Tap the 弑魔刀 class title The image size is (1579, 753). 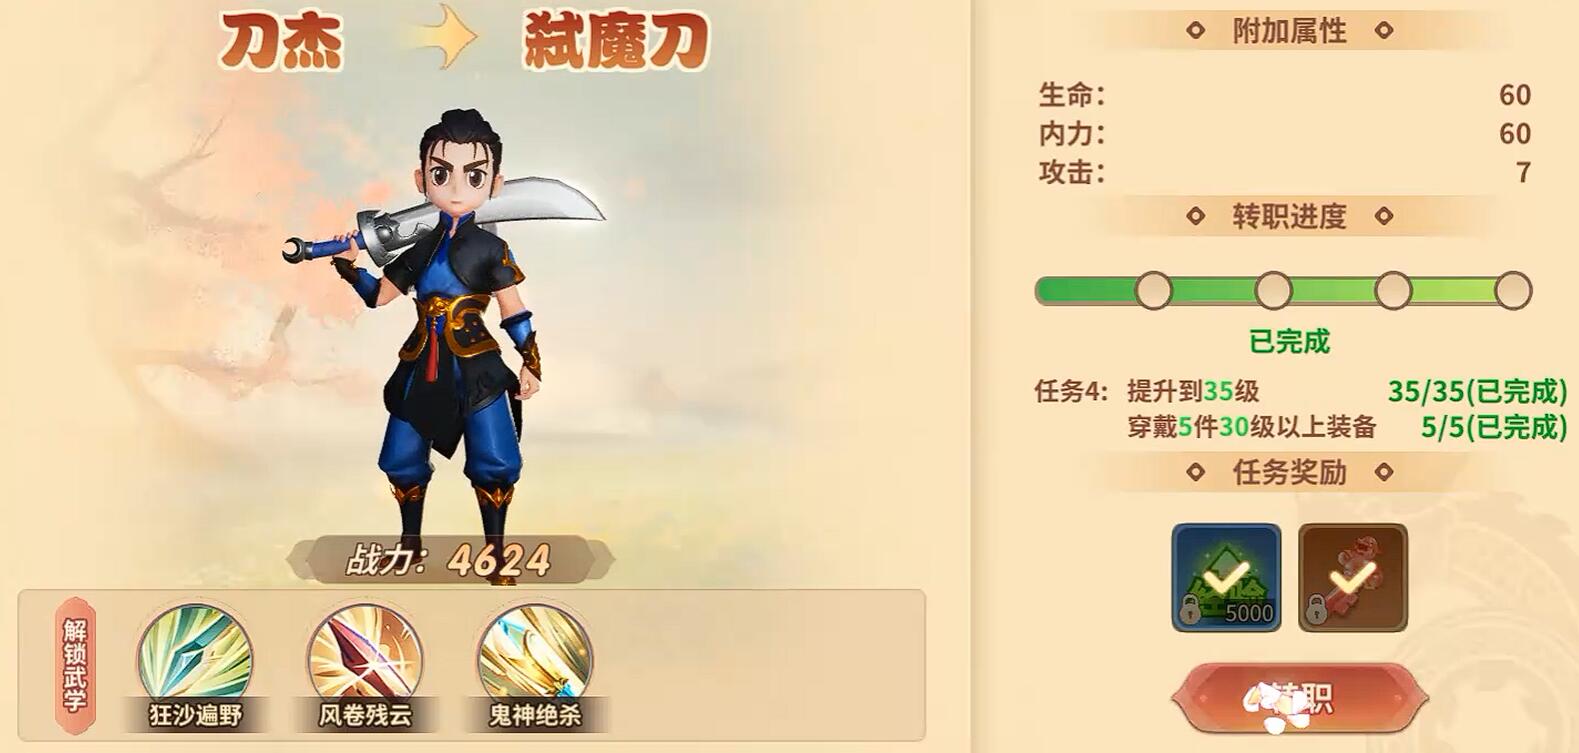[616, 42]
